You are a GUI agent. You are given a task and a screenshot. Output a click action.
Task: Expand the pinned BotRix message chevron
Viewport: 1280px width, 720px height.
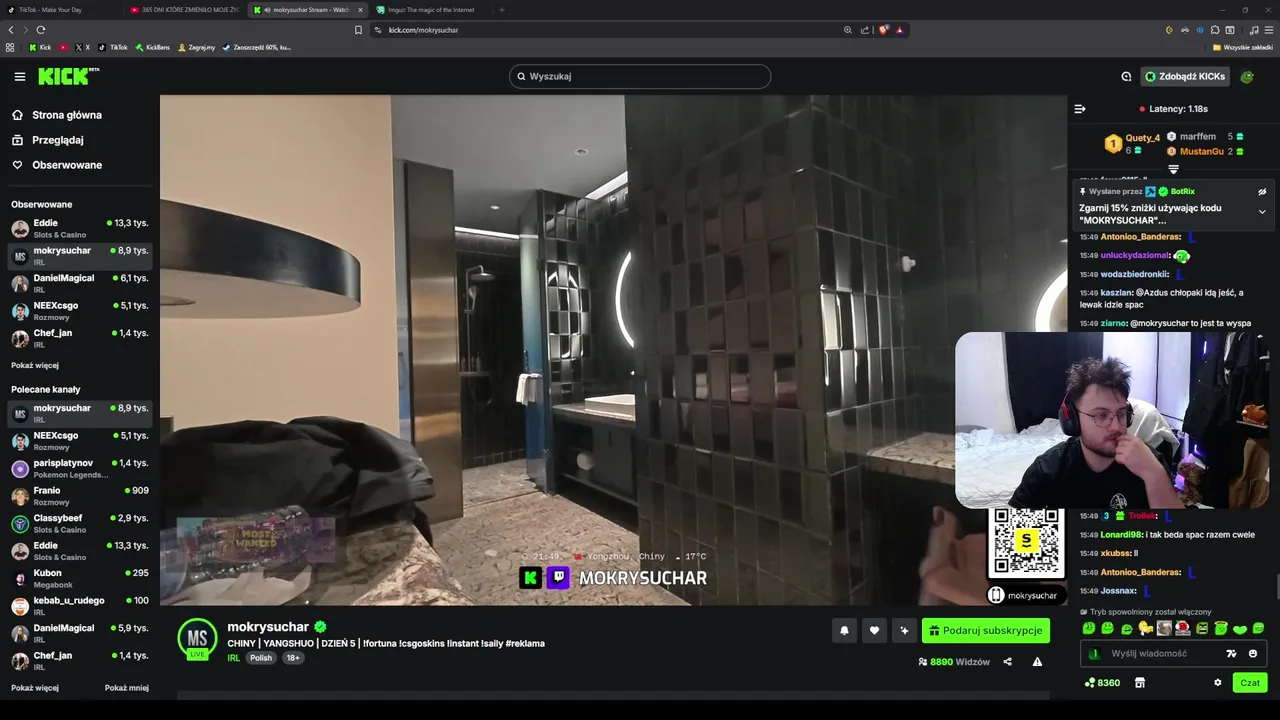tap(1262, 212)
